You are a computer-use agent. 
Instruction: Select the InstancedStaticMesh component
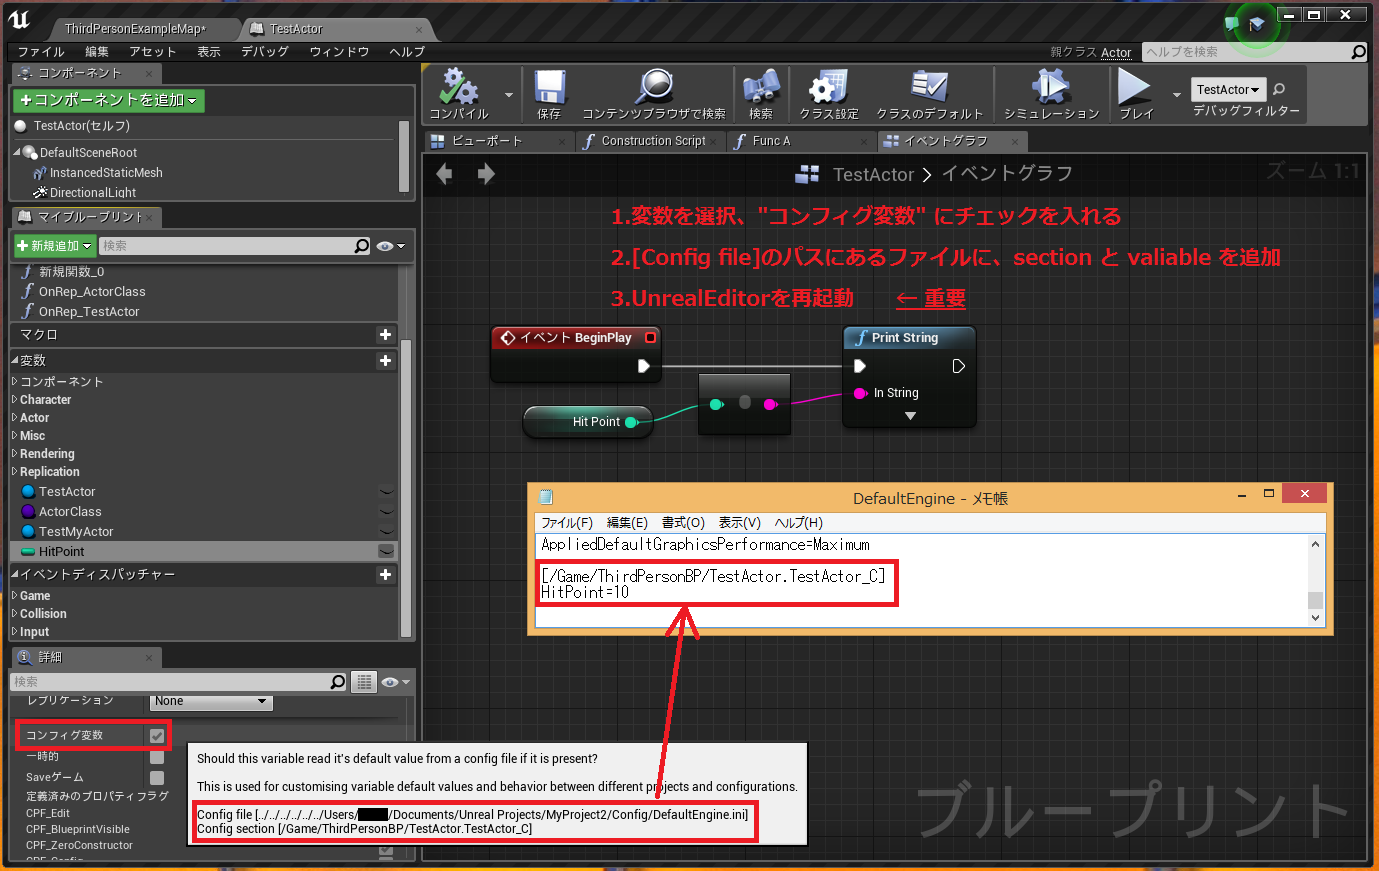(x=106, y=173)
